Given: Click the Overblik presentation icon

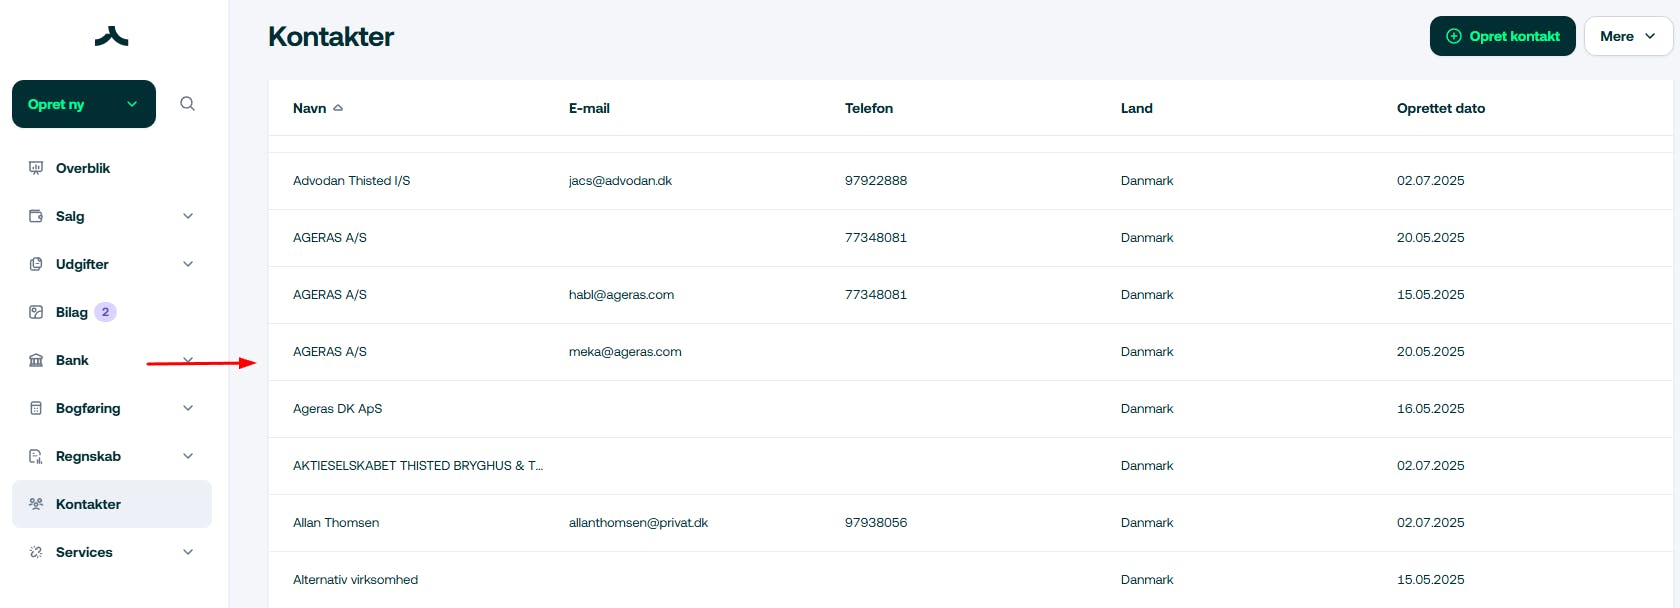Looking at the screenshot, I should point(36,168).
